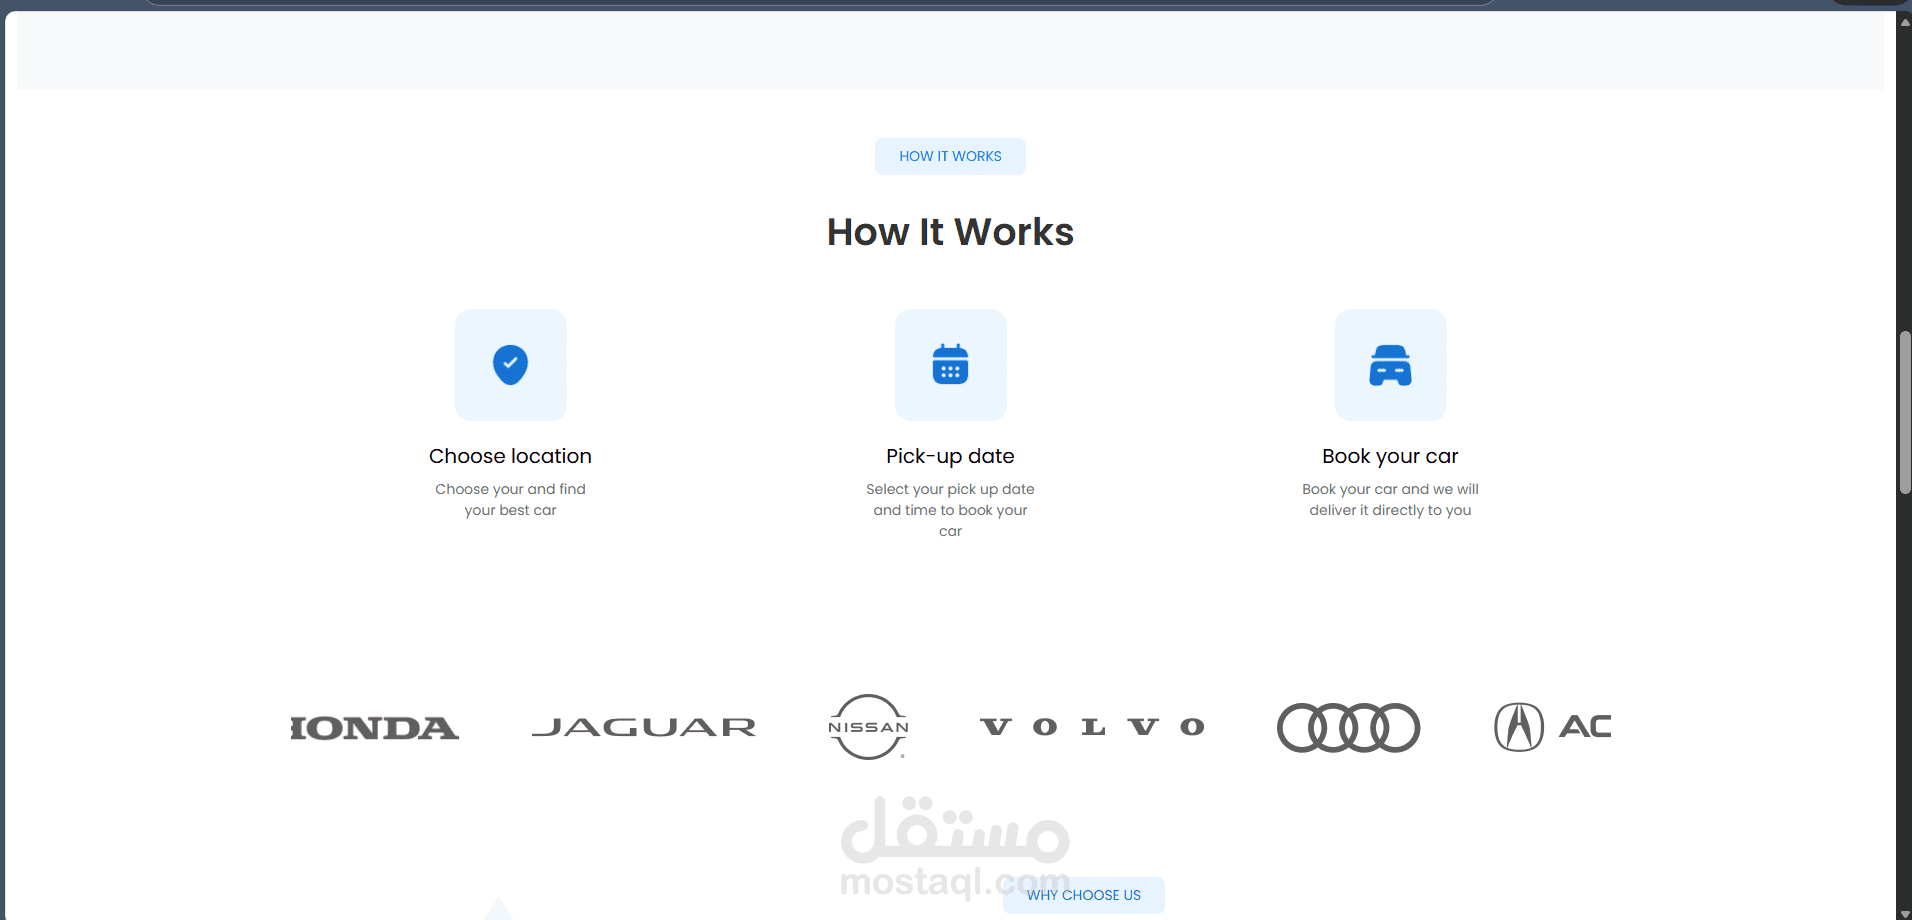This screenshot has height=920, width=1912.
Task: Click the 'Choose location' title
Action: (x=510, y=456)
